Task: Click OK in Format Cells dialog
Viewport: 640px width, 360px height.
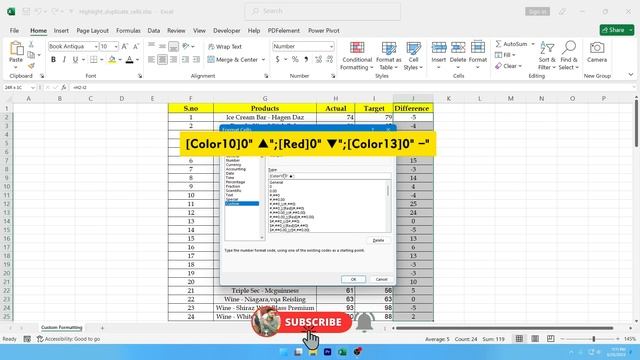Action: pyautogui.click(x=353, y=279)
